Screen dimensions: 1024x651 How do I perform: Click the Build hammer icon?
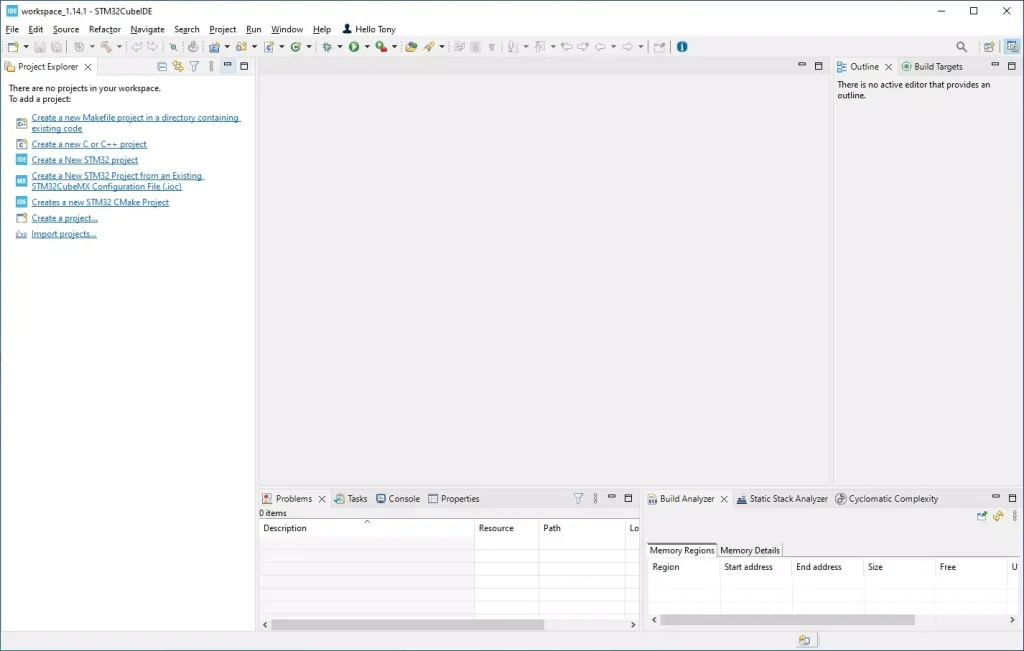104,47
